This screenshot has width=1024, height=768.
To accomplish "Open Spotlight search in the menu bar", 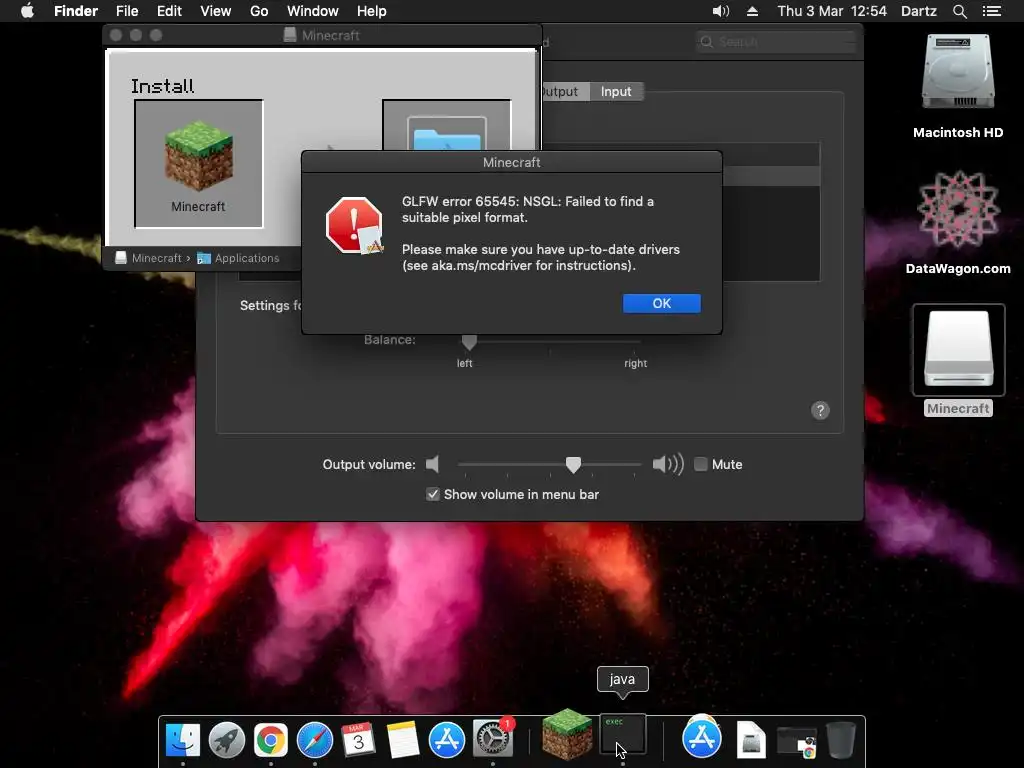I will coord(959,11).
